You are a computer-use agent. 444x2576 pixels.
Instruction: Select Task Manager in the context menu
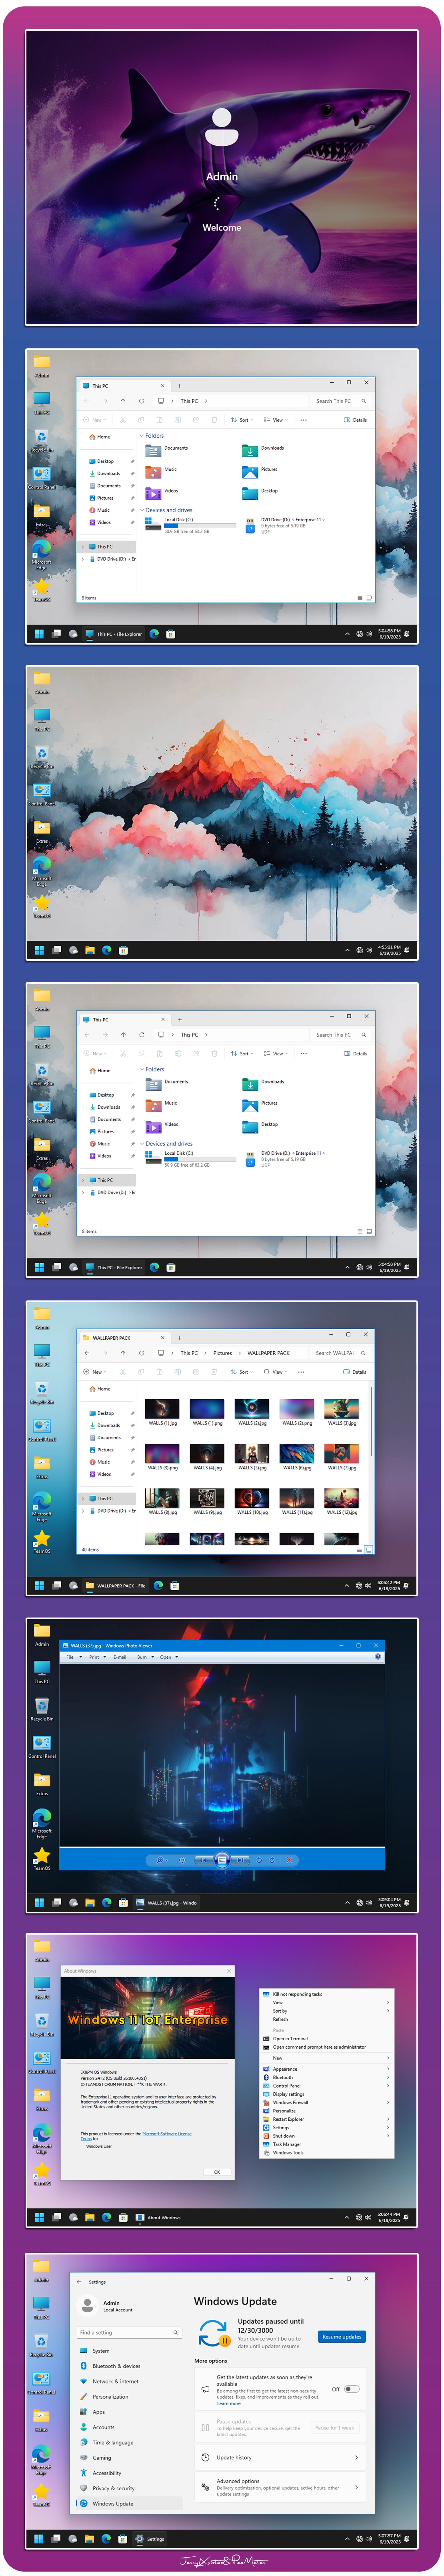click(327, 2144)
